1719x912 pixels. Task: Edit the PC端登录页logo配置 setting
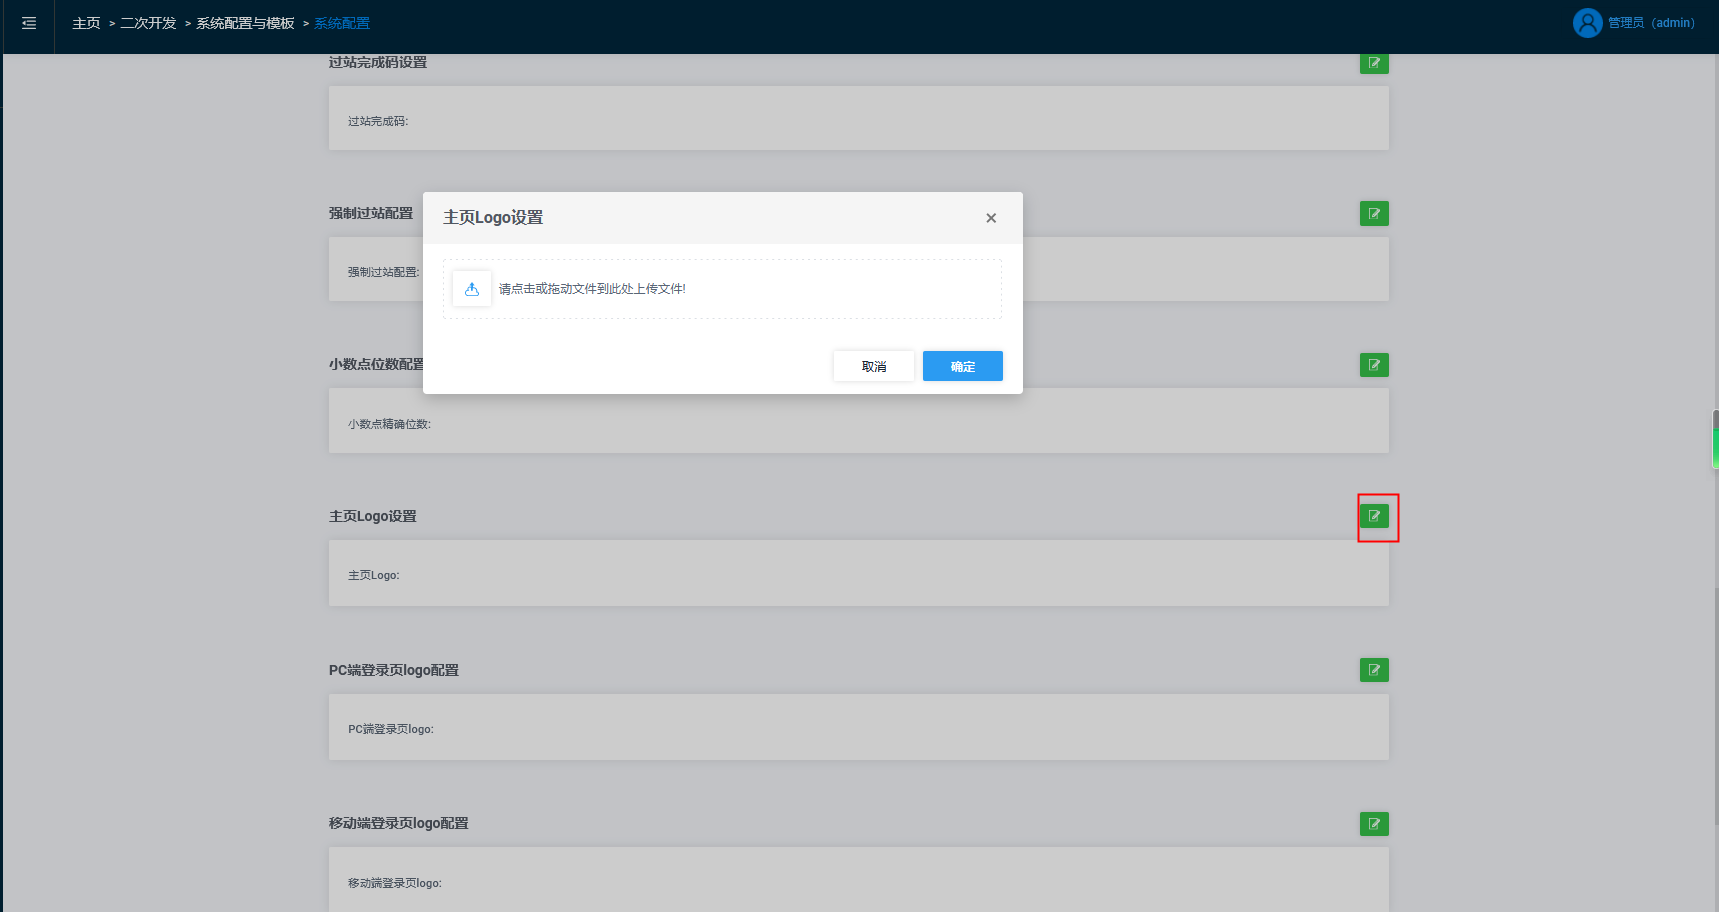[1374, 670]
